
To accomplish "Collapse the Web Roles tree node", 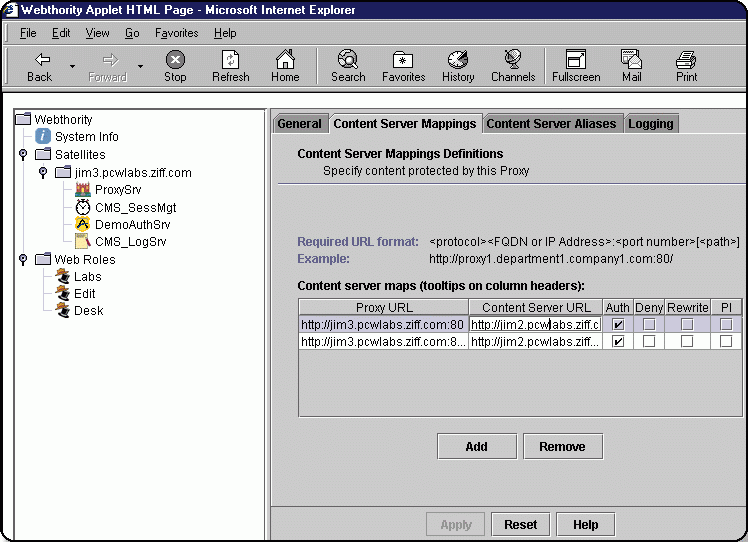I will click(23, 260).
